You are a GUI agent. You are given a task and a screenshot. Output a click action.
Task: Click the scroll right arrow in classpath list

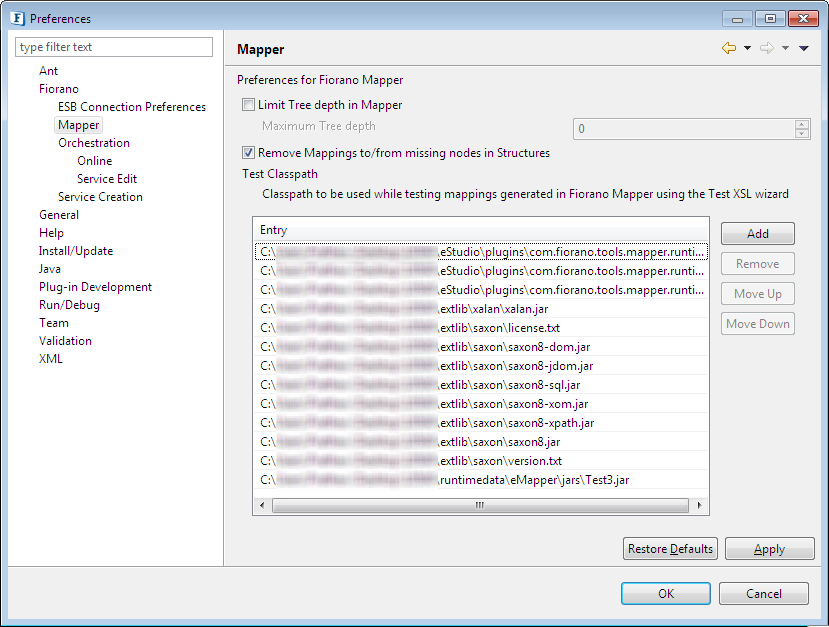tap(700, 505)
